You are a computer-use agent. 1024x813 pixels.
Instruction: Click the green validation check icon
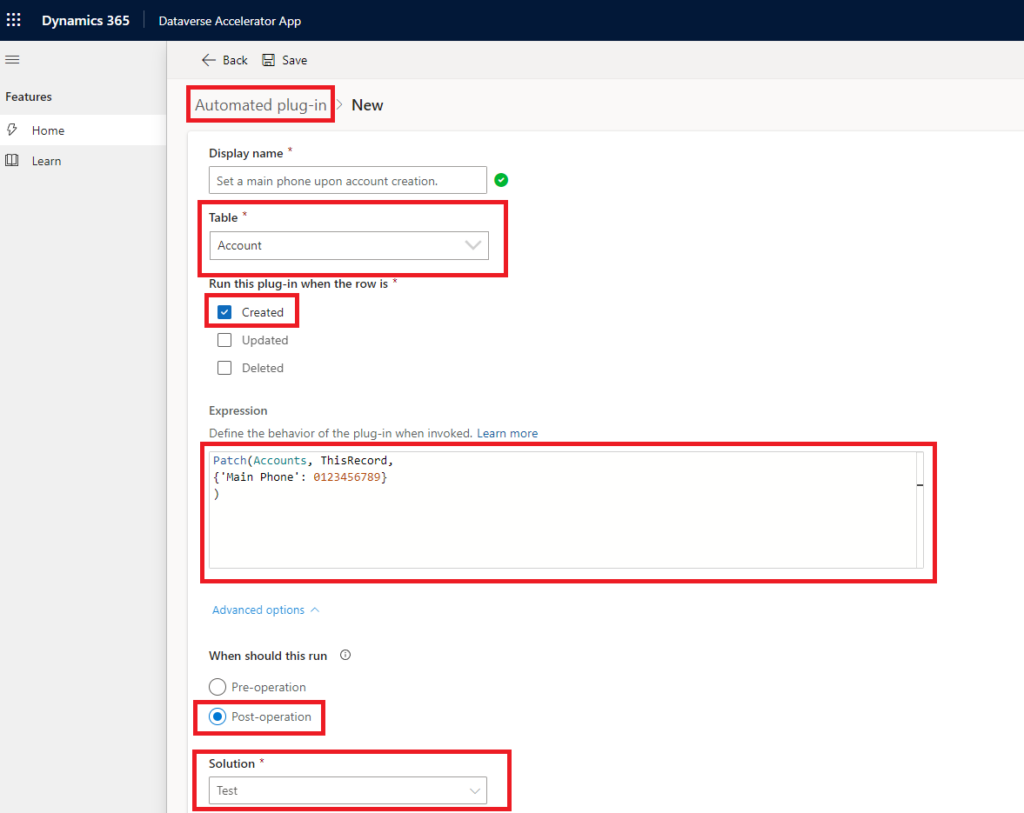pyautogui.click(x=501, y=180)
